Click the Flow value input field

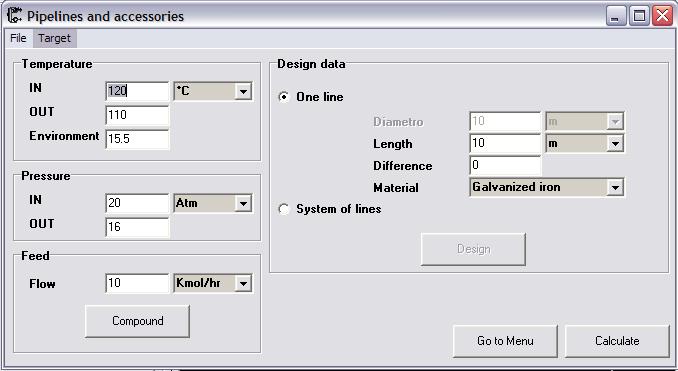click(x=137, y=284)
